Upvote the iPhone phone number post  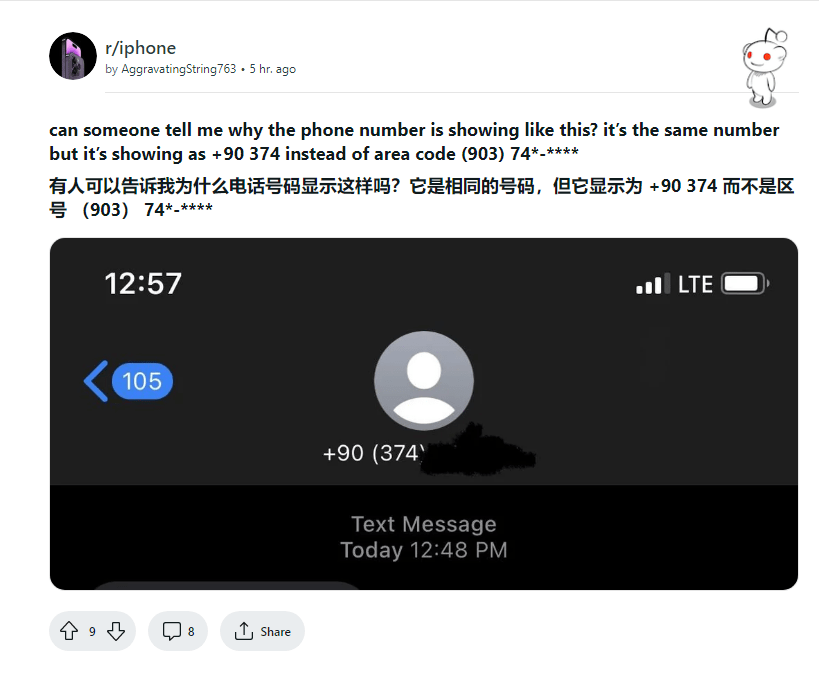pyautogui.click(x=69, y=631)
